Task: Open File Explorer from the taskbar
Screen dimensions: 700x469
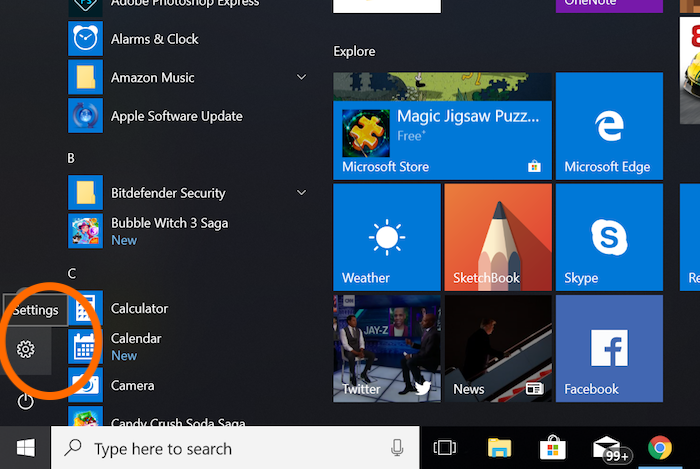Action: pos(499,448)
